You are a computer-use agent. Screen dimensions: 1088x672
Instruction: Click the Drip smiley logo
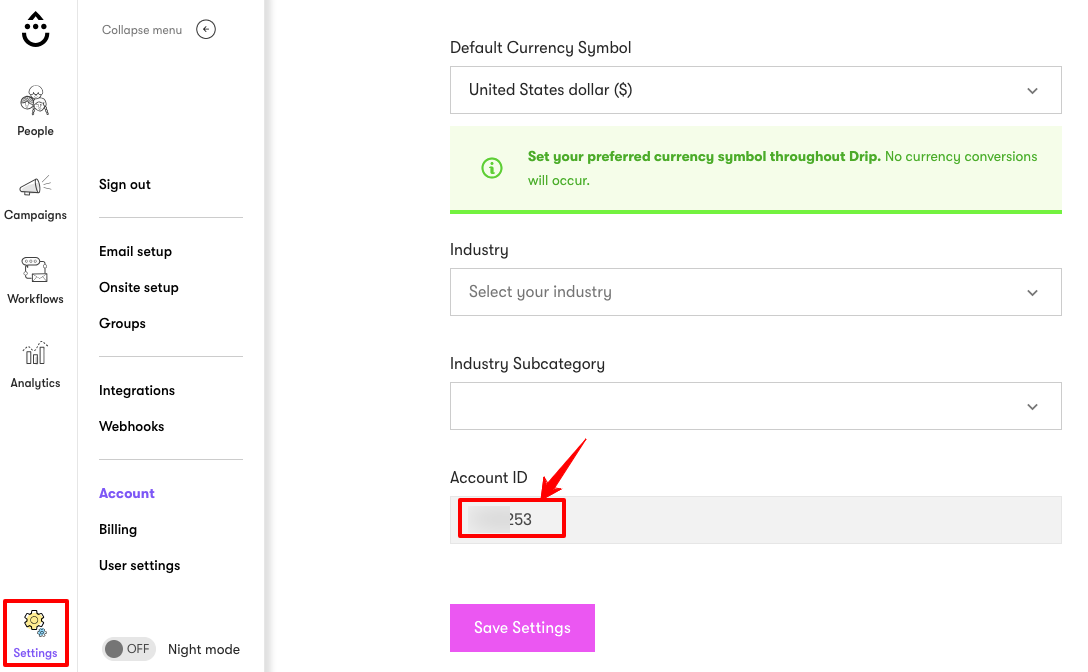pyautogui.click(x=36, y=30)
